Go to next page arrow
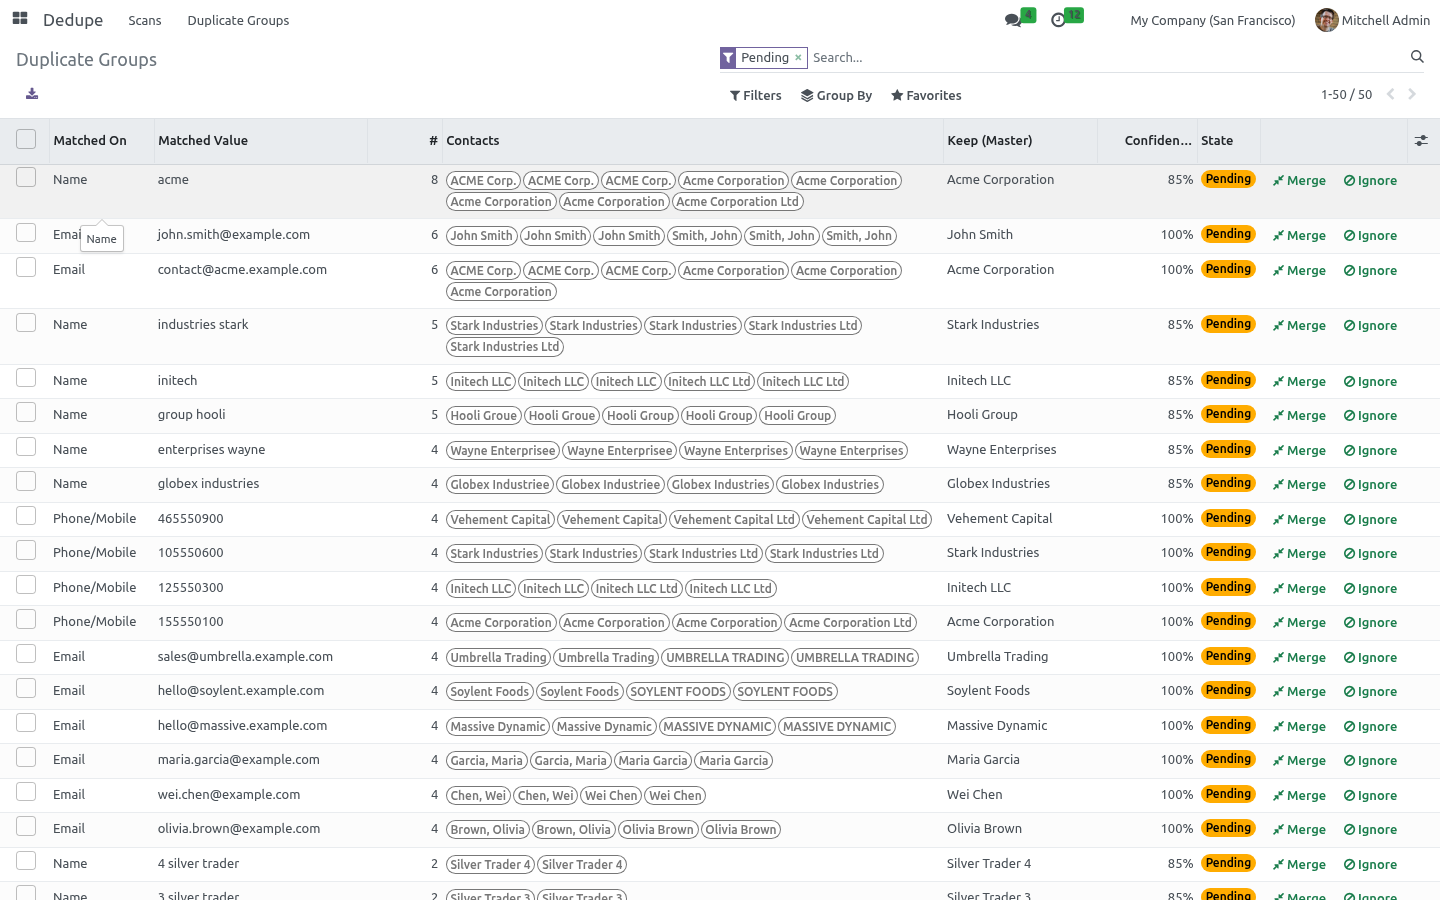Image resolution: width=1440 pixels, height=900 pixels. (1412, 95)
